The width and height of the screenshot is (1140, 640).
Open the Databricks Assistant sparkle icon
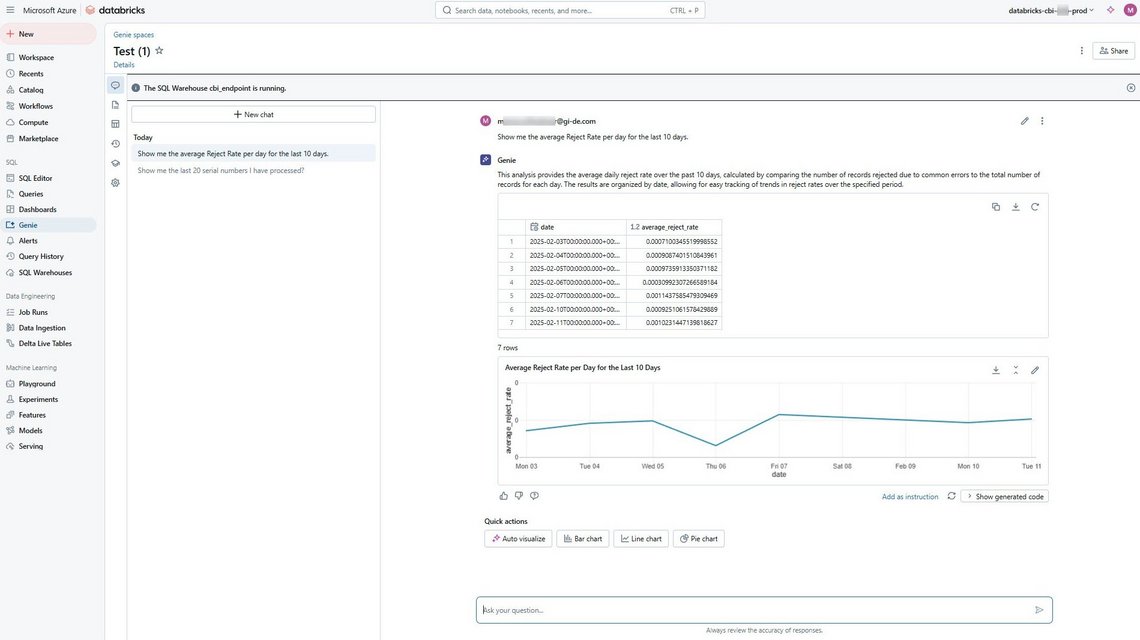(x=1110, y=10)
